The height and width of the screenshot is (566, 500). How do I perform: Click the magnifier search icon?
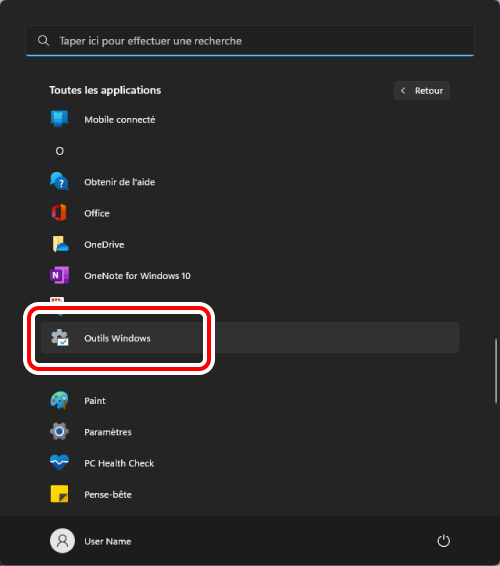click(43, 40)
